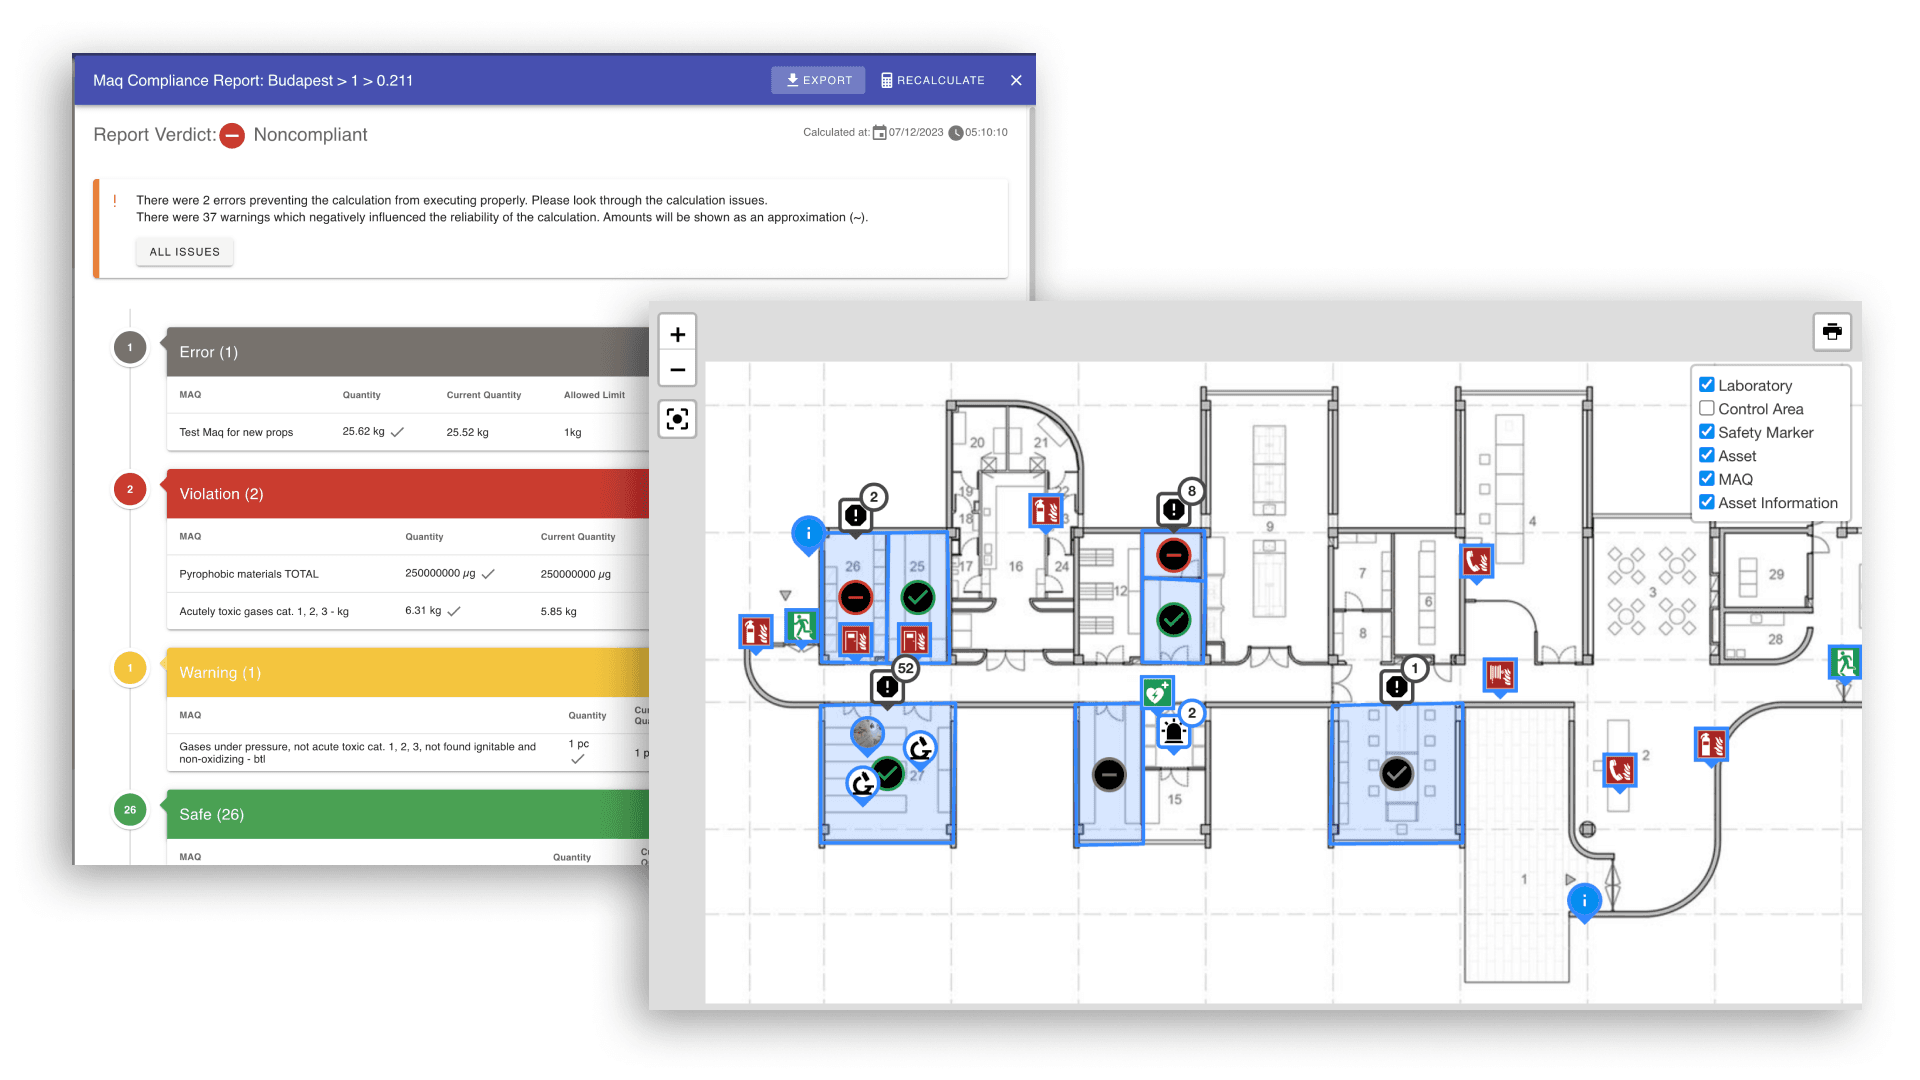Click the warning cluster marker labeled 52

pyautogui.click(x=888, y=686)
